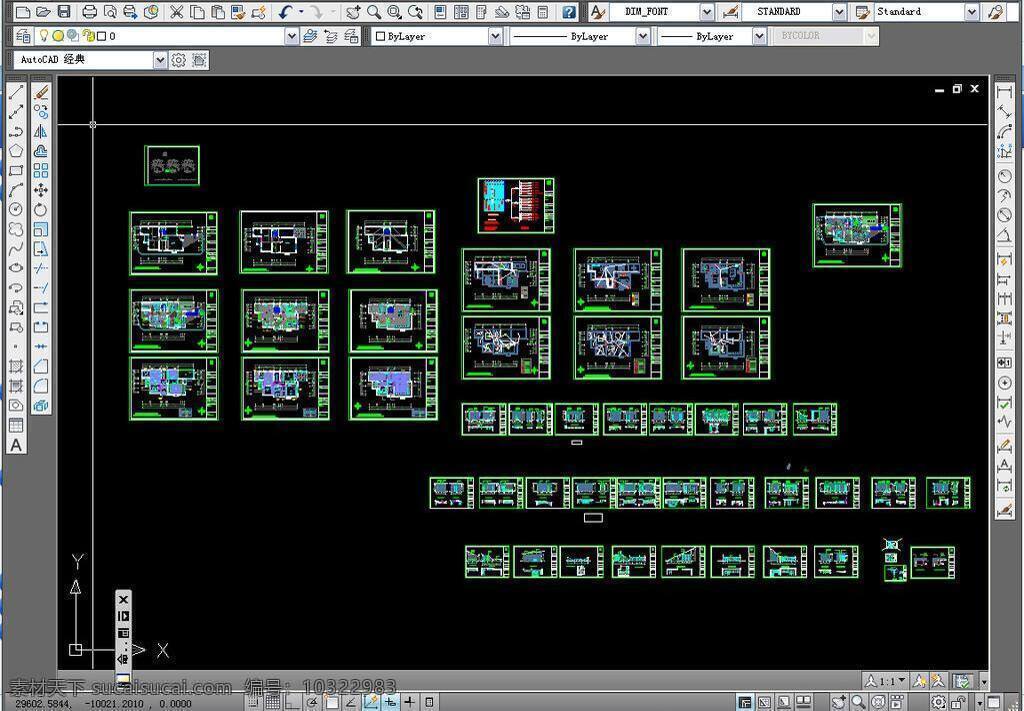Expand the layer list dropdown
This screenshot has height=711, width=1024.
pos(291,36)
